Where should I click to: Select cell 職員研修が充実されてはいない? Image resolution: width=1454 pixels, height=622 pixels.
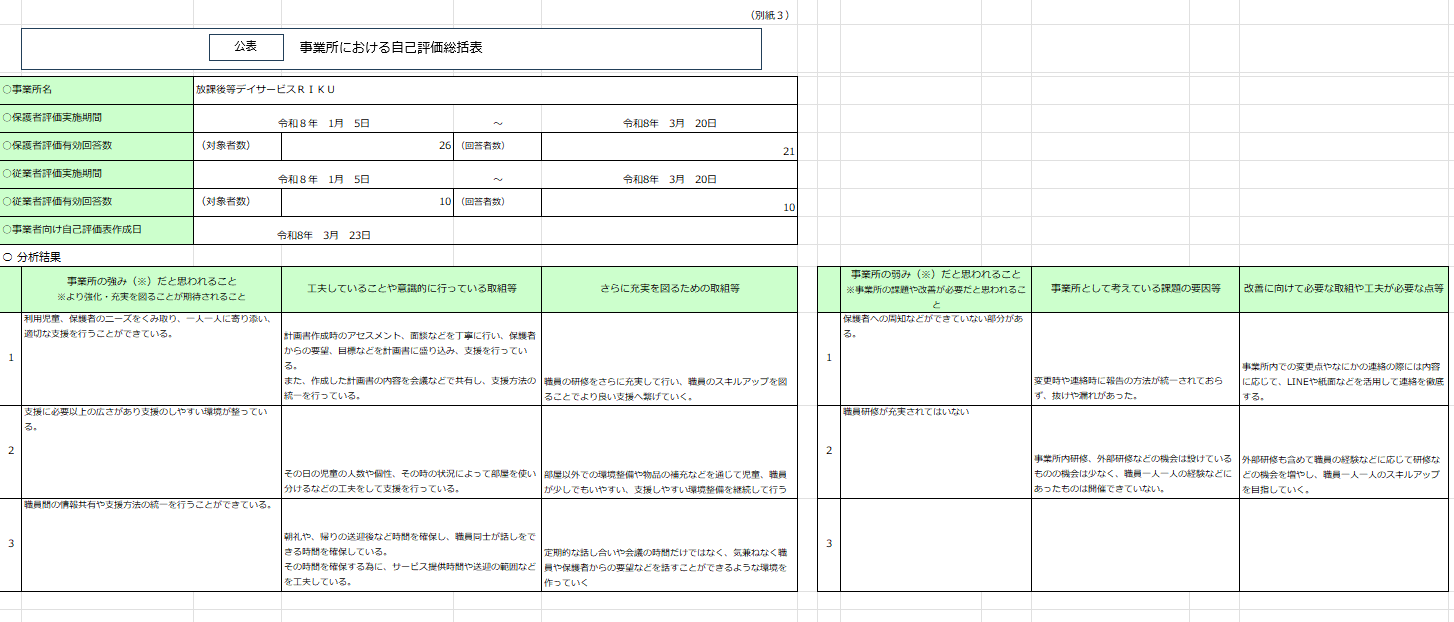935,451
